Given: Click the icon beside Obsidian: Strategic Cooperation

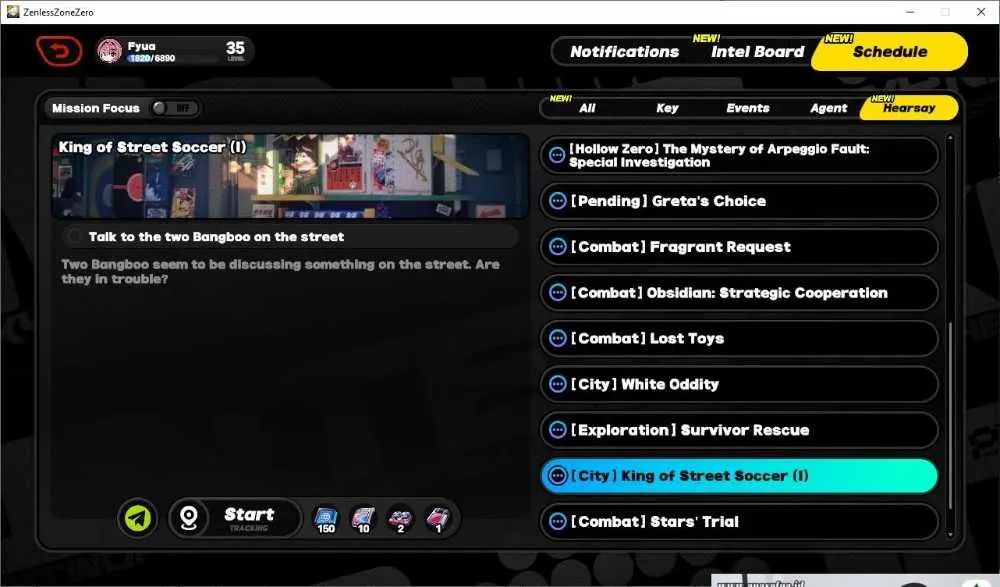Looking at the screenshot, I should 557,293.
